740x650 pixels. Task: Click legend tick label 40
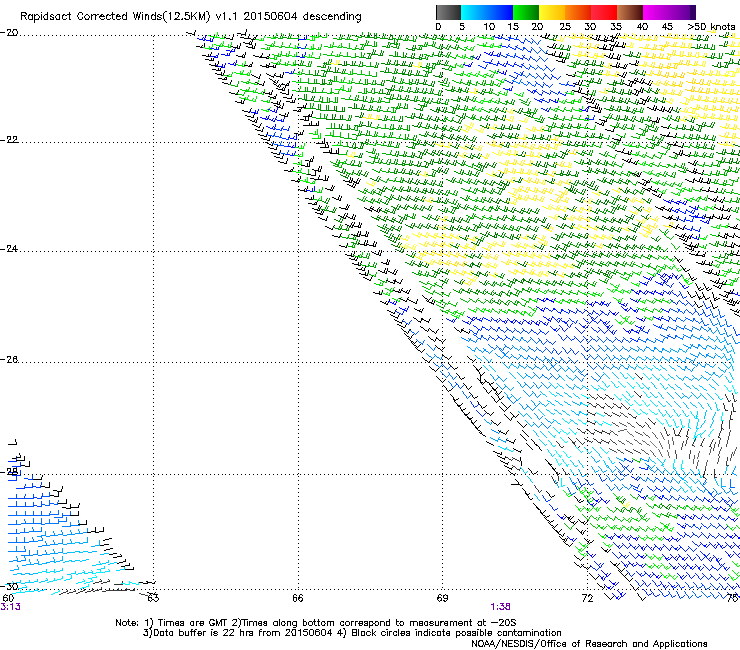click(643, 27)
